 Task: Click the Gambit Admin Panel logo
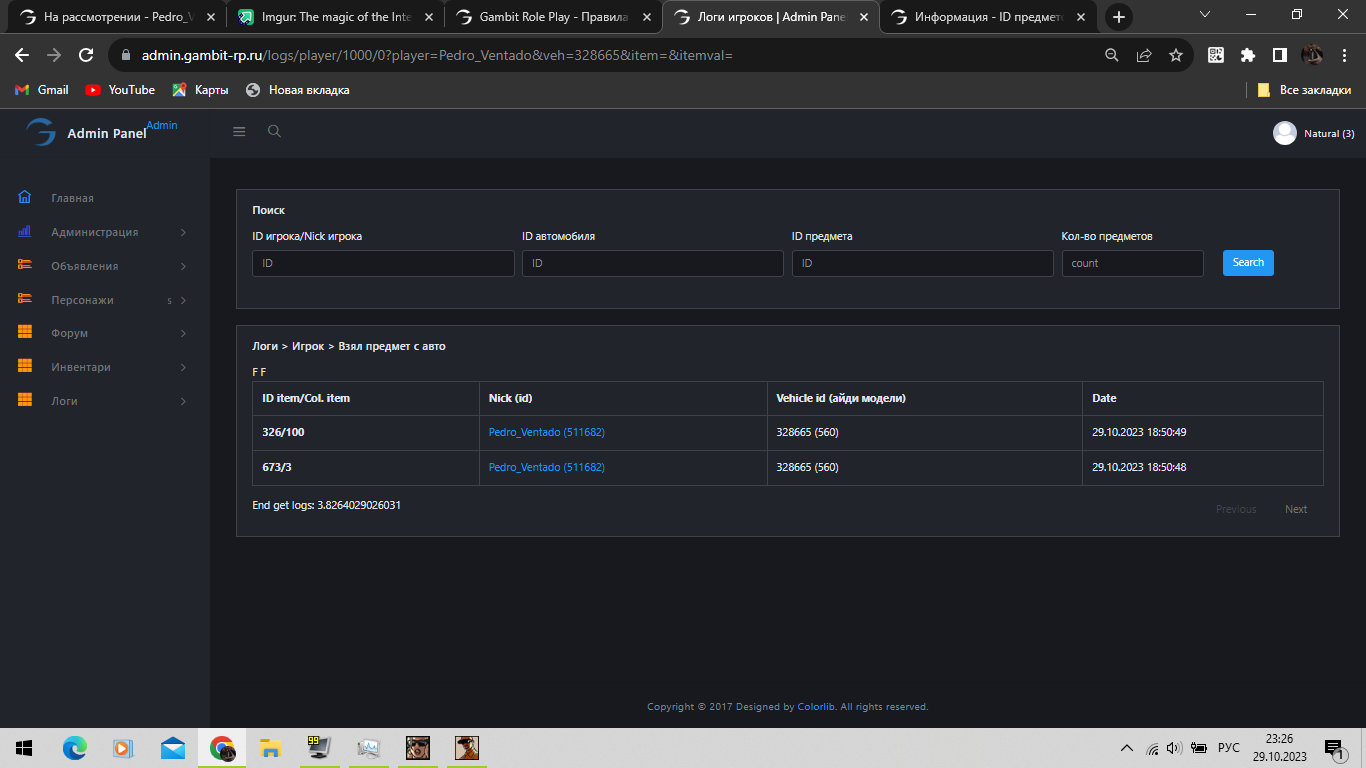point(42,132)
